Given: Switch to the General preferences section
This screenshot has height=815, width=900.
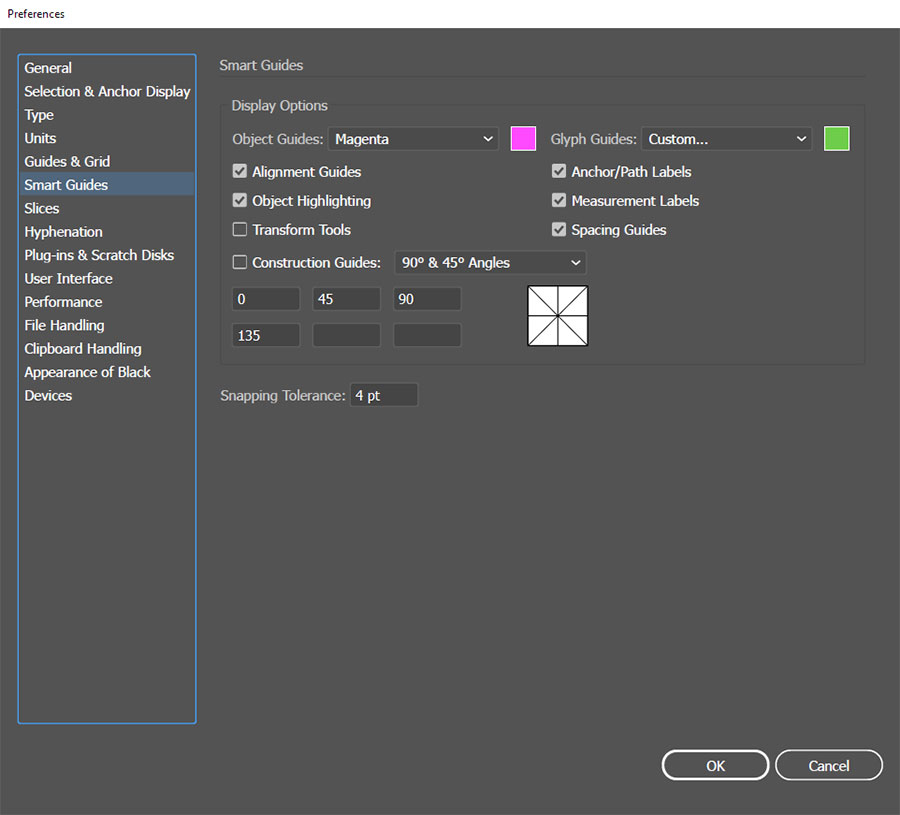Looking at the screenshot, I should [x=48, y=68].
